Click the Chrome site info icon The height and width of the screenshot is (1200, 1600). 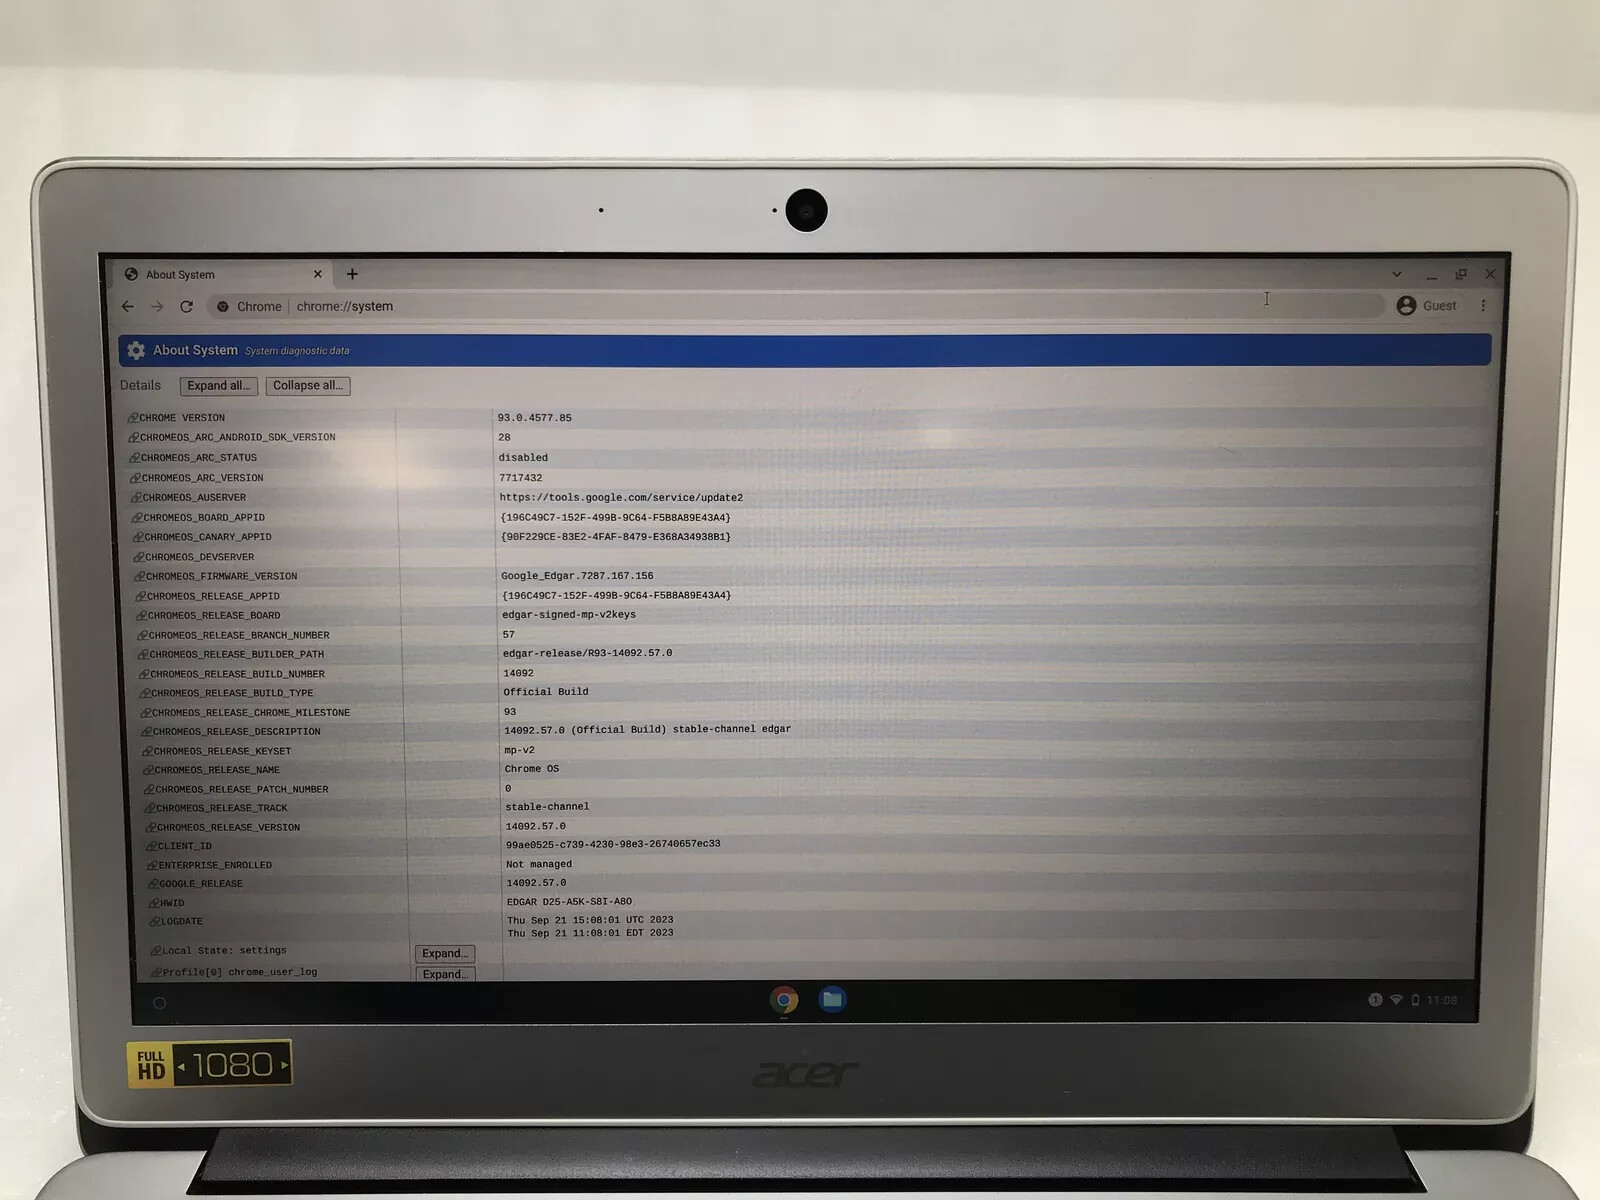(x=223, y=307)
